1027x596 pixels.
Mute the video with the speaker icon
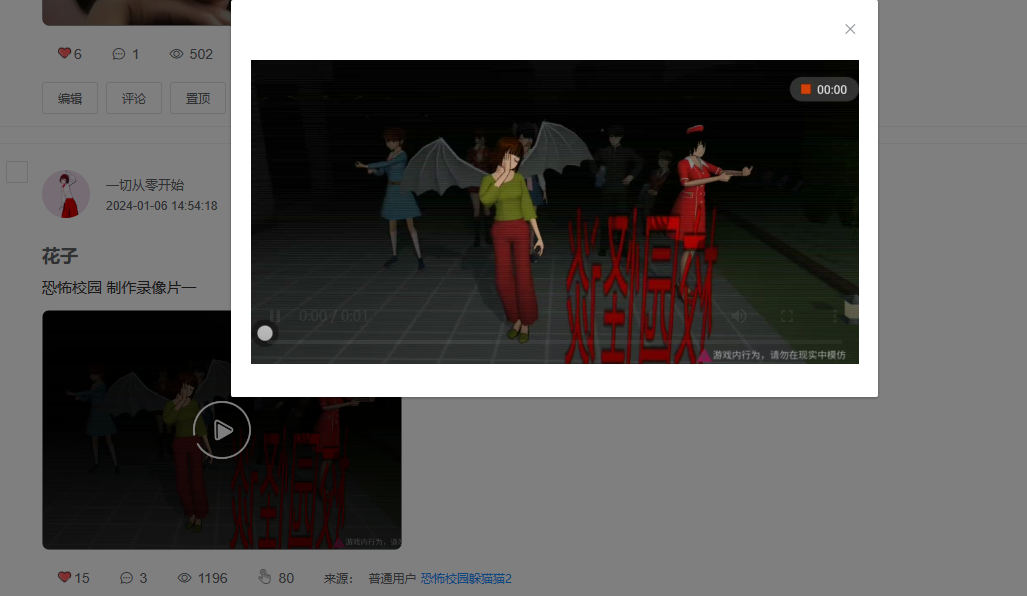[739, 316]
